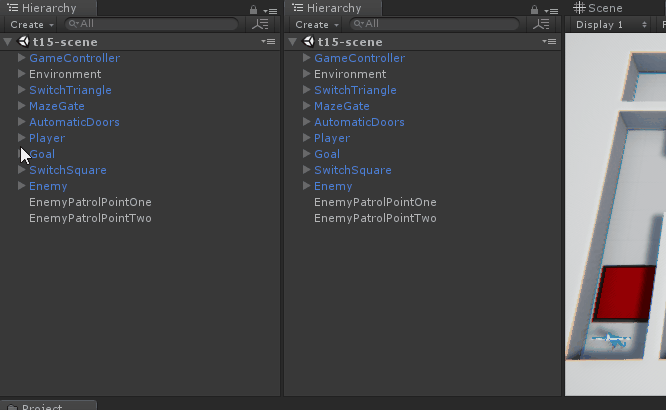
Task: Switch to the Scene tab
Action: pyautogui.click(x=598, y=8)
